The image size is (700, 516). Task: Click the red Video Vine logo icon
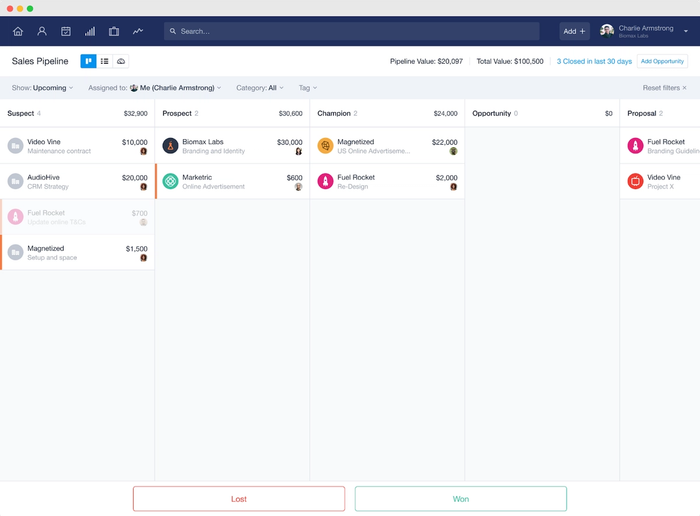click(x=635, y=181)
